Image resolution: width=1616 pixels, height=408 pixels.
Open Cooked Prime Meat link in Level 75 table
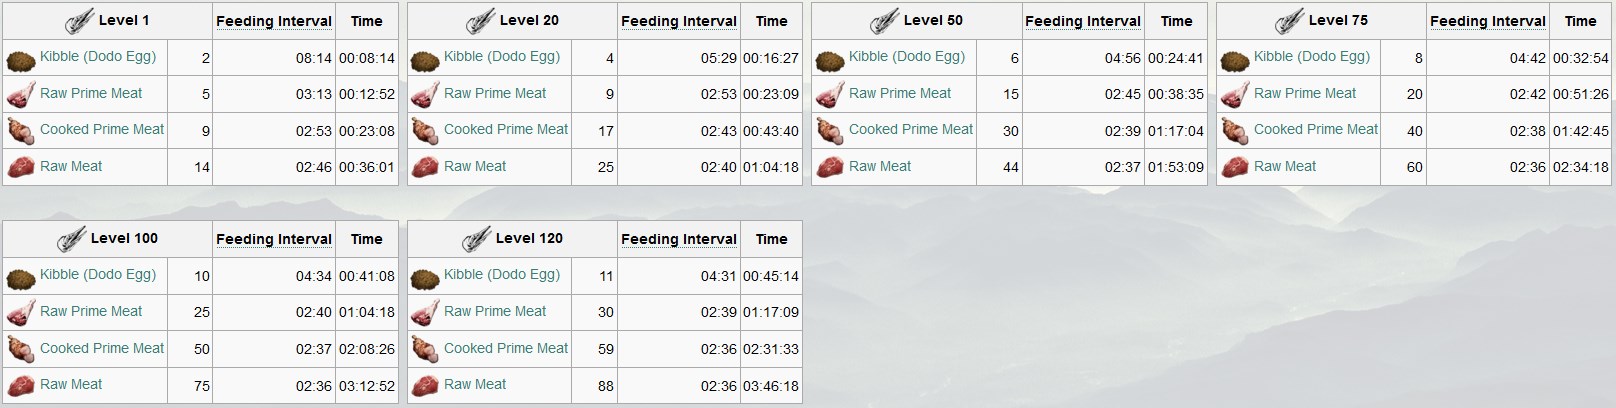click(1316, 129)
